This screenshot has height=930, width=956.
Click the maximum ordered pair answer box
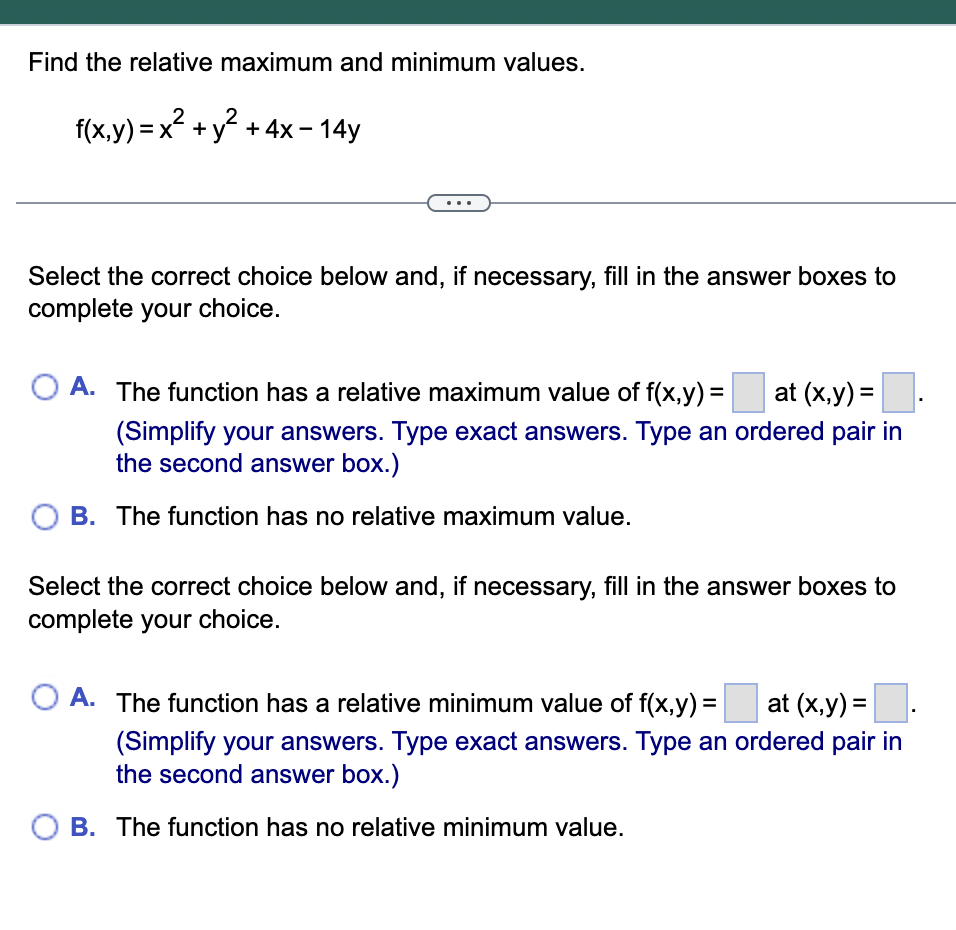[896, 392]
